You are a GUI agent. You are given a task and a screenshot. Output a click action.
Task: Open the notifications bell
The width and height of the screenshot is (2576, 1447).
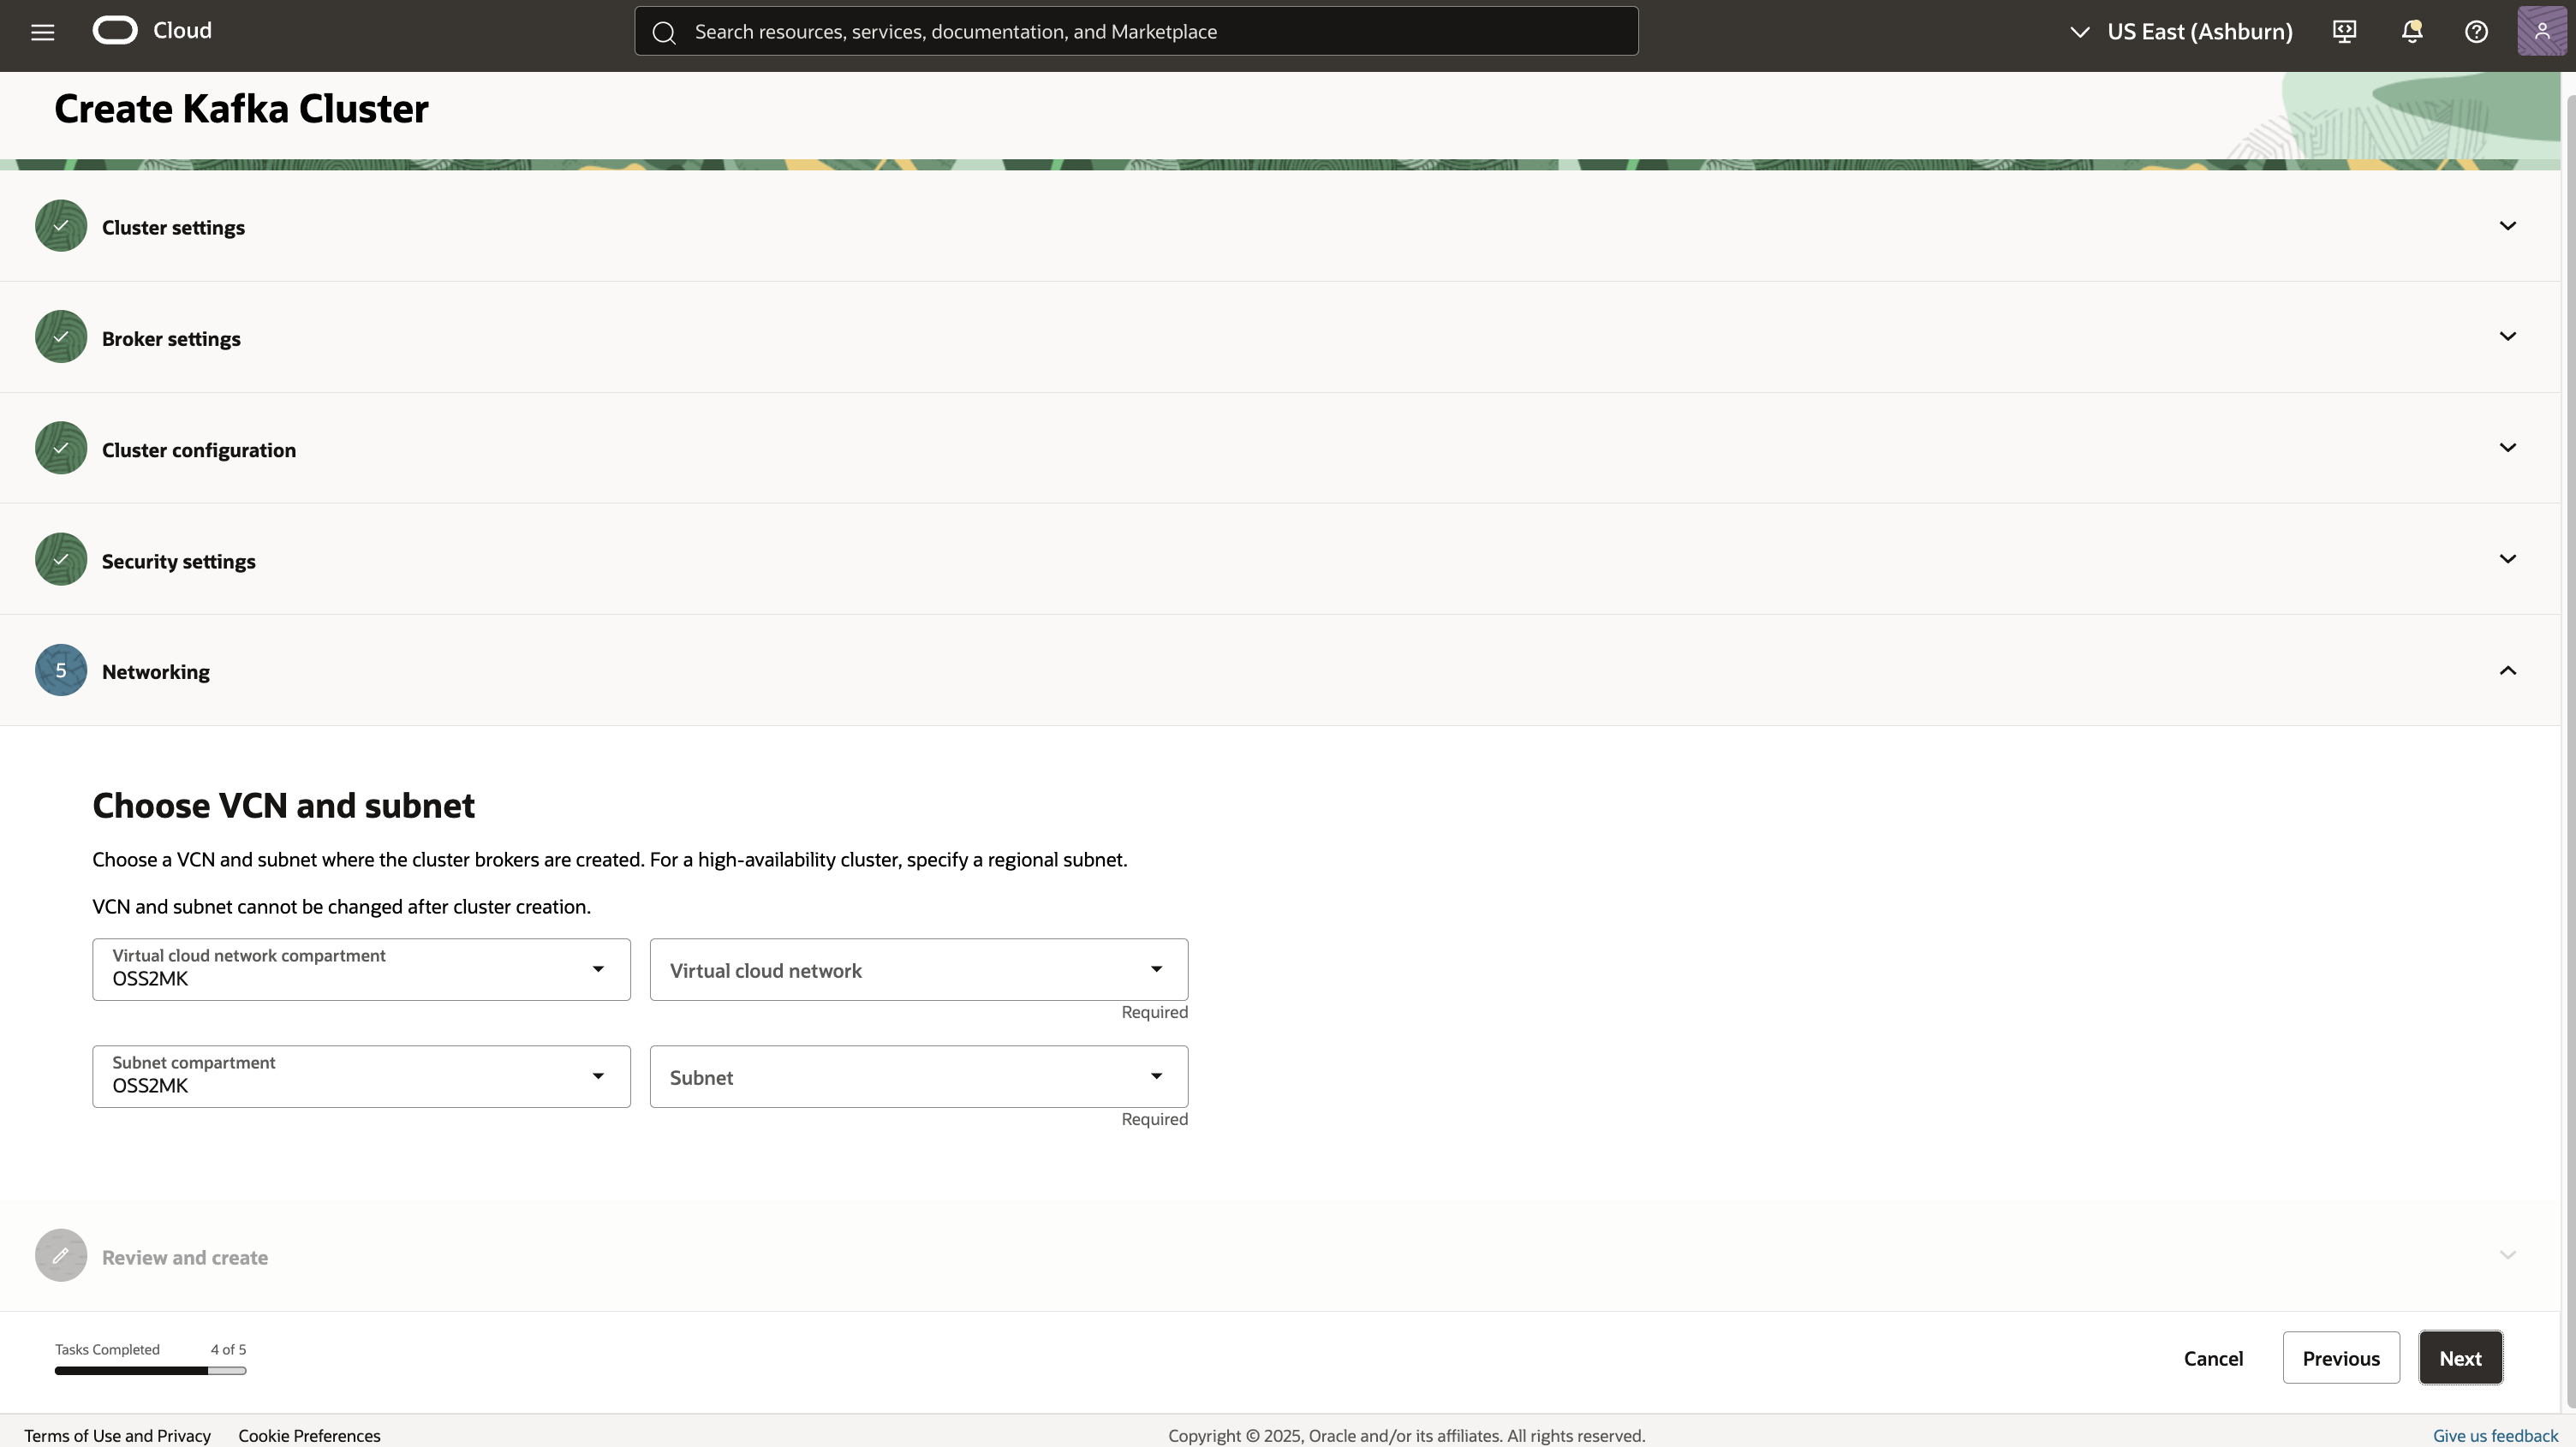coord(2411,32)
